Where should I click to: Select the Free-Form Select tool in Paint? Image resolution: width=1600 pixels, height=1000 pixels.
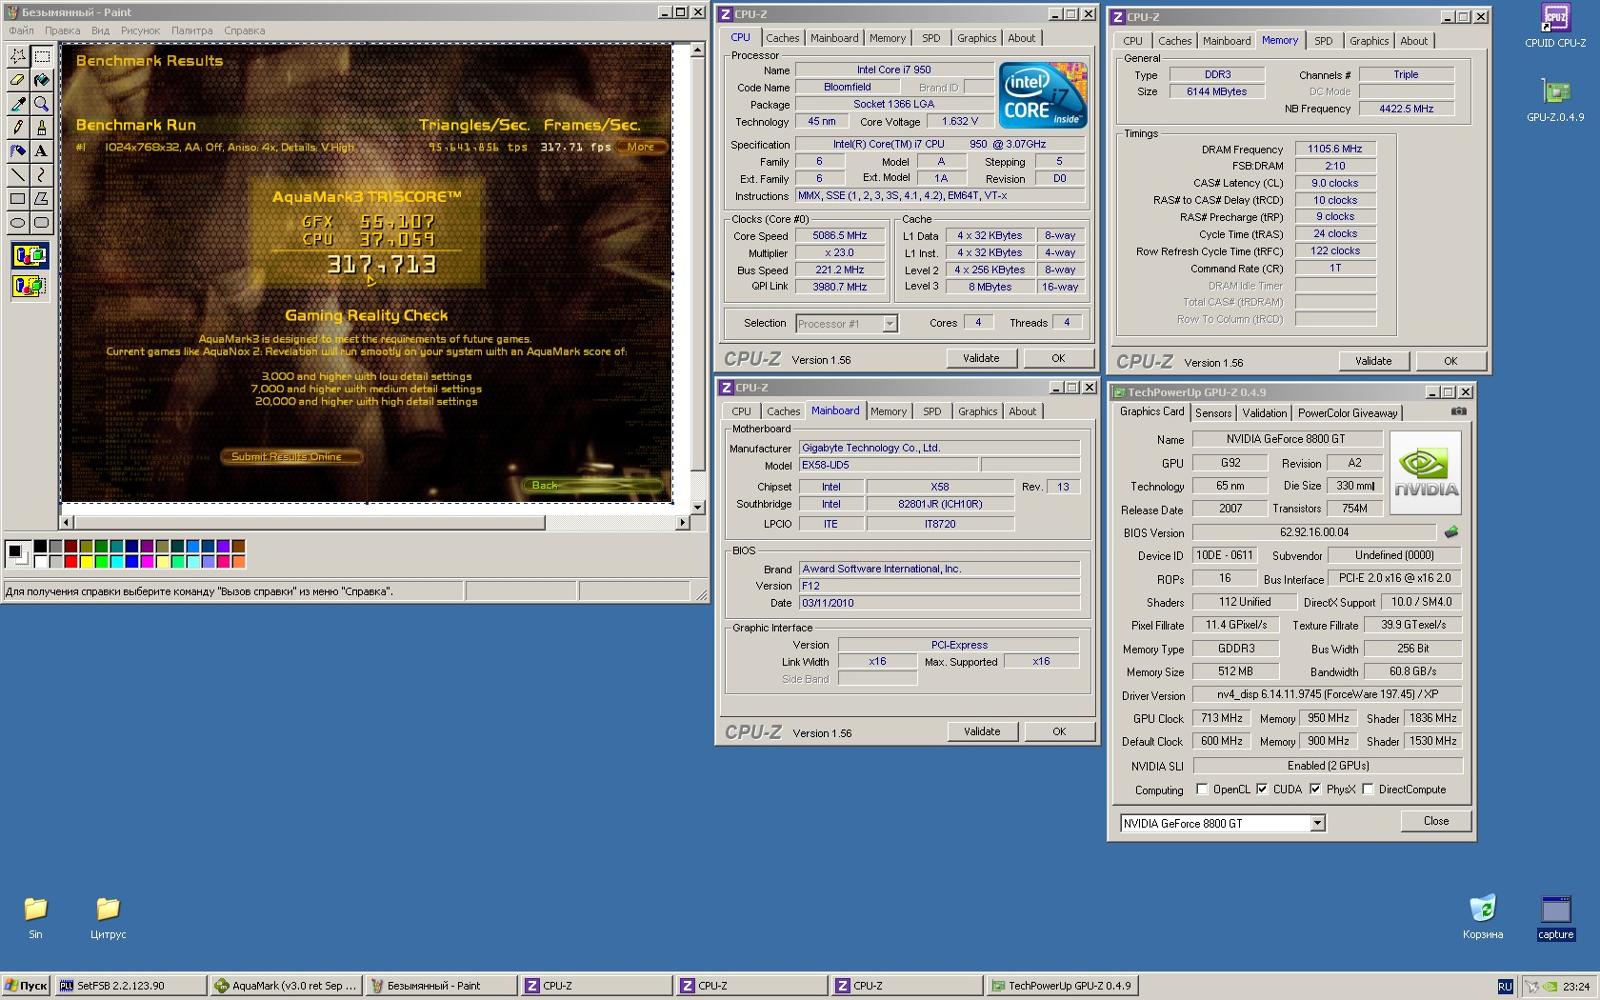pyautogui.click(x=18, y=56)
